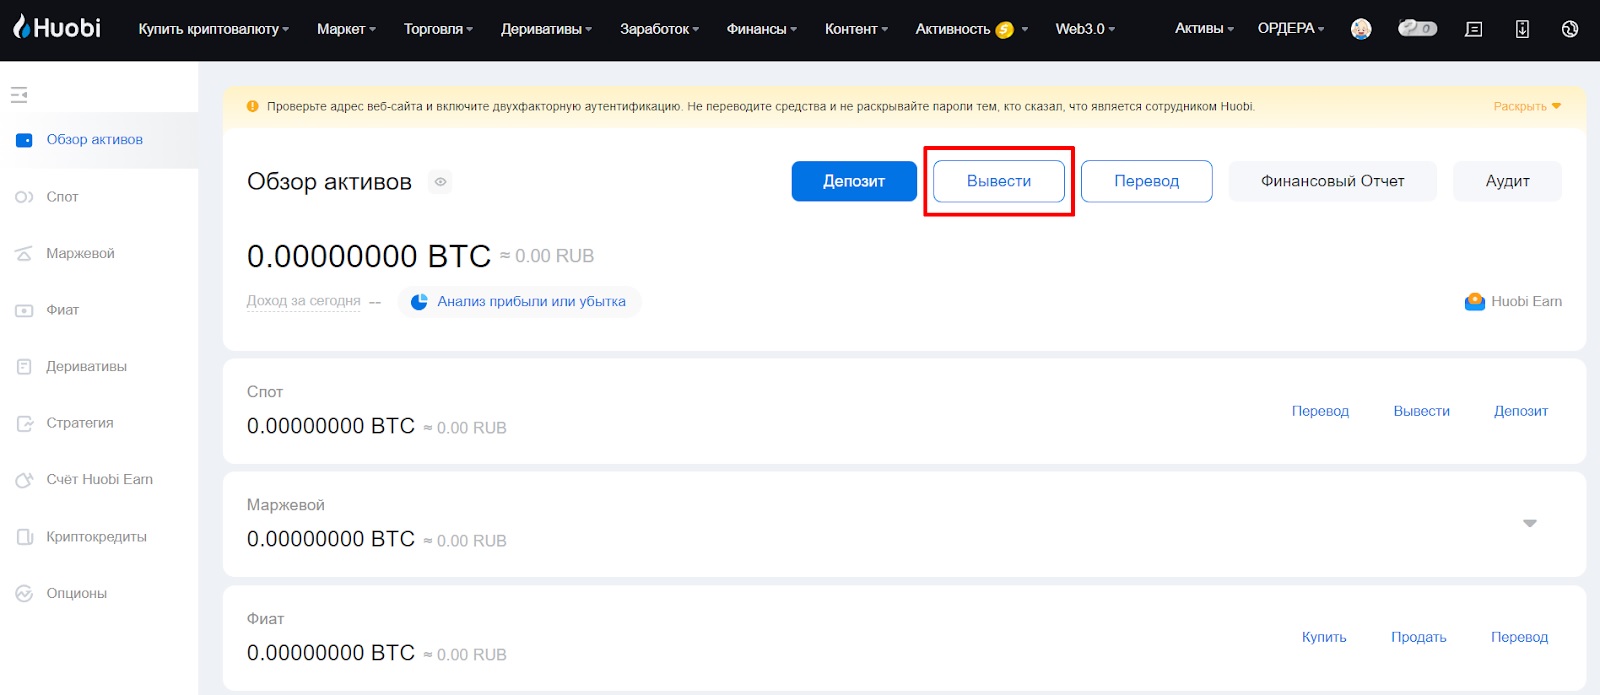Open the Активы dropdown
This screenshot has height=695, width=1600.
pyautogui.click(x=1204, y=29)
